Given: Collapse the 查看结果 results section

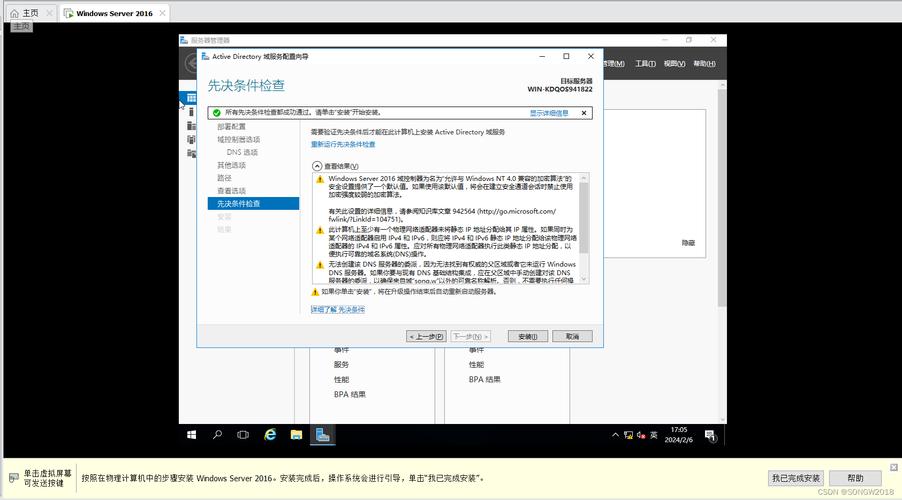Looking at the screenshot, I should [x=317, y=166].
